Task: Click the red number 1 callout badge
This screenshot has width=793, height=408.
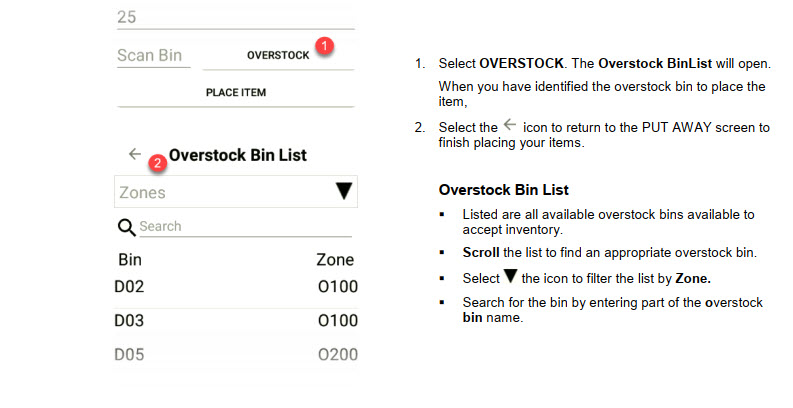Action: [x=324, y=46]
